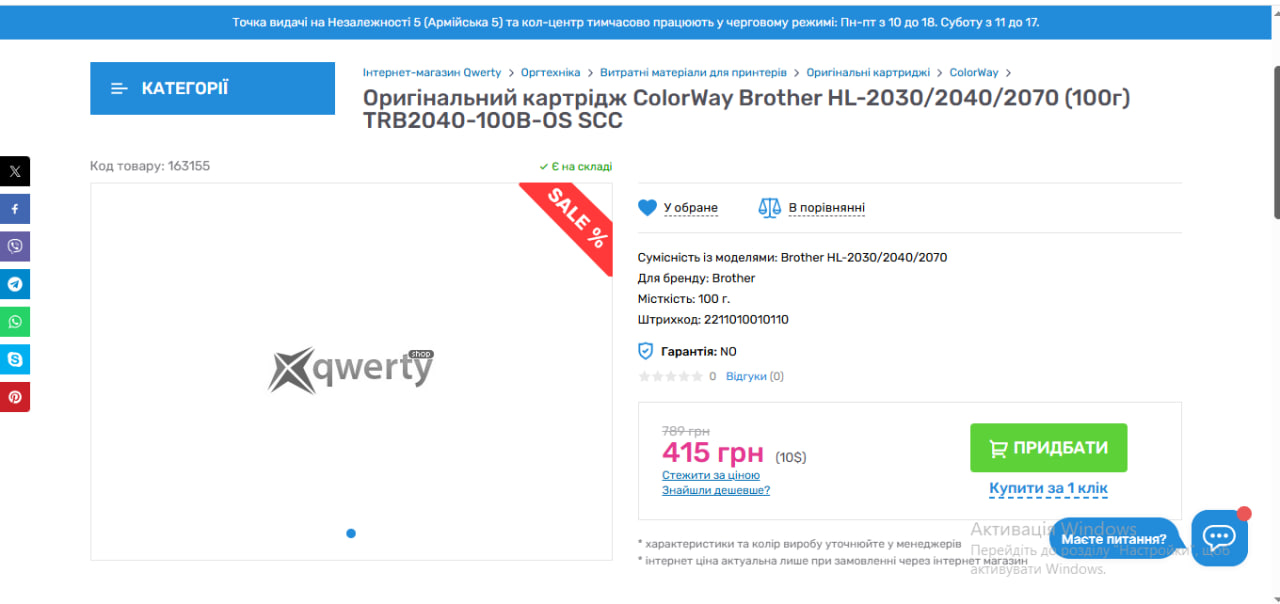Viewport: 1280px width, 604px height.
Task: Share via the Skype icon
Action: coord(15,359)
